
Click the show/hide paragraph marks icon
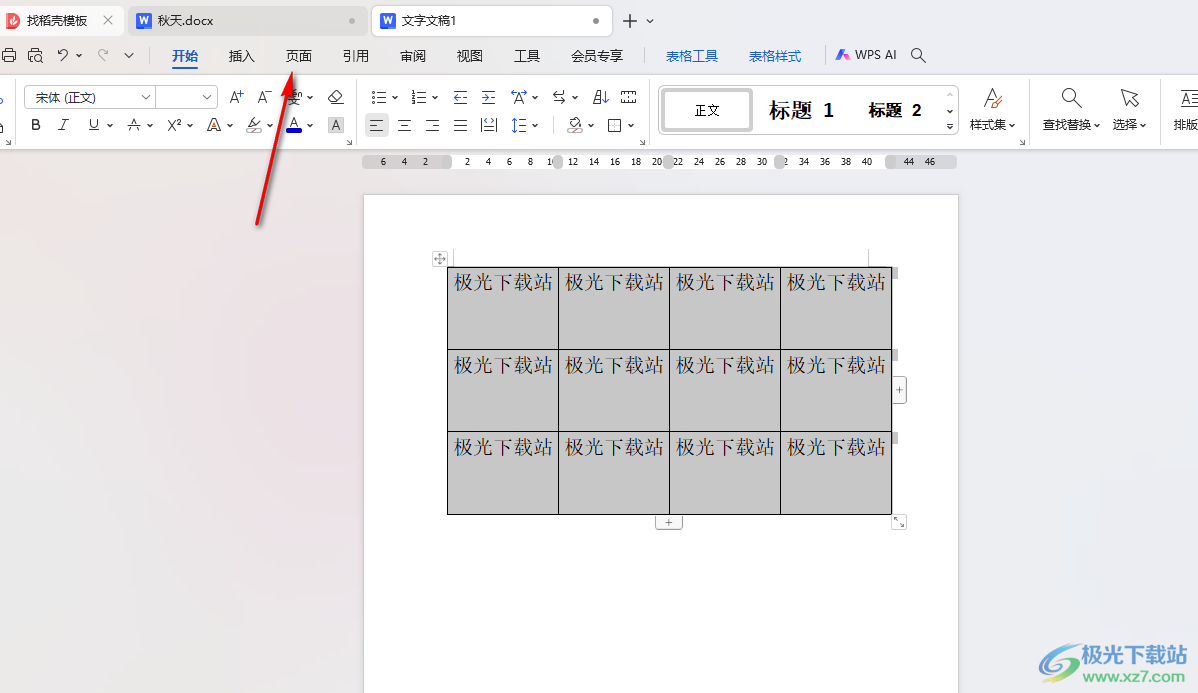click(x=629, y=97)
